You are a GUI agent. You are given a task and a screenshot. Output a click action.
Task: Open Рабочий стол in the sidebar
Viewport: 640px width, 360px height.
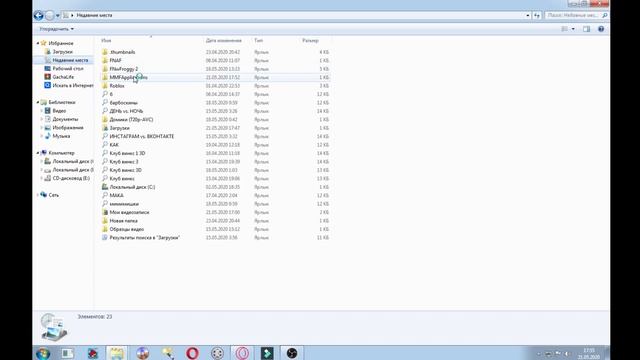coord(68,69)
